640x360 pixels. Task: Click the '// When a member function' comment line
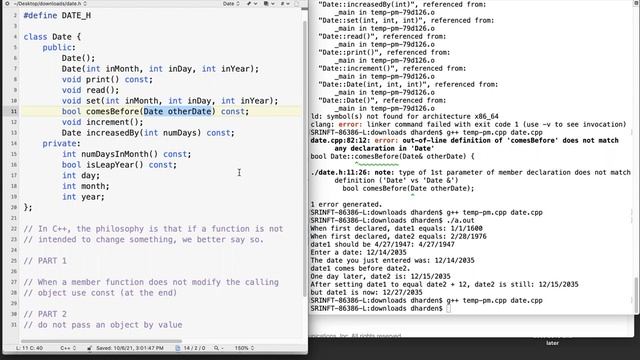point(151,282)
